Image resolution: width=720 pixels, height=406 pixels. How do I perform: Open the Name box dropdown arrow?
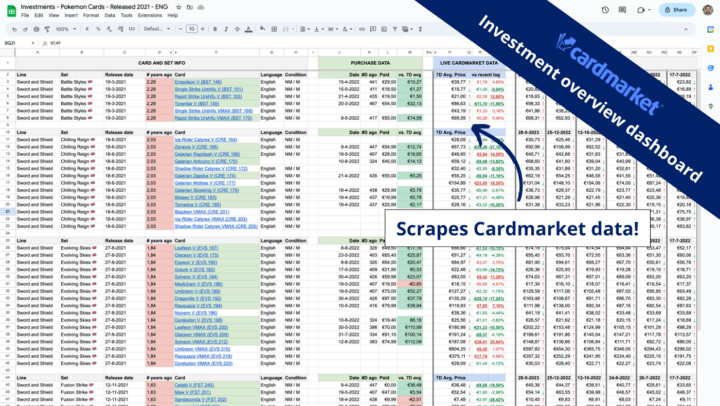(x=33, y=43)
